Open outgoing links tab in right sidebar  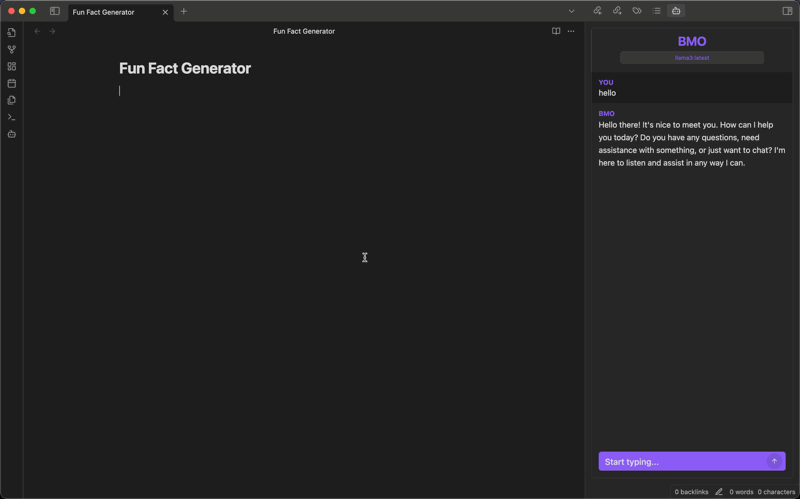click(617, 11)
